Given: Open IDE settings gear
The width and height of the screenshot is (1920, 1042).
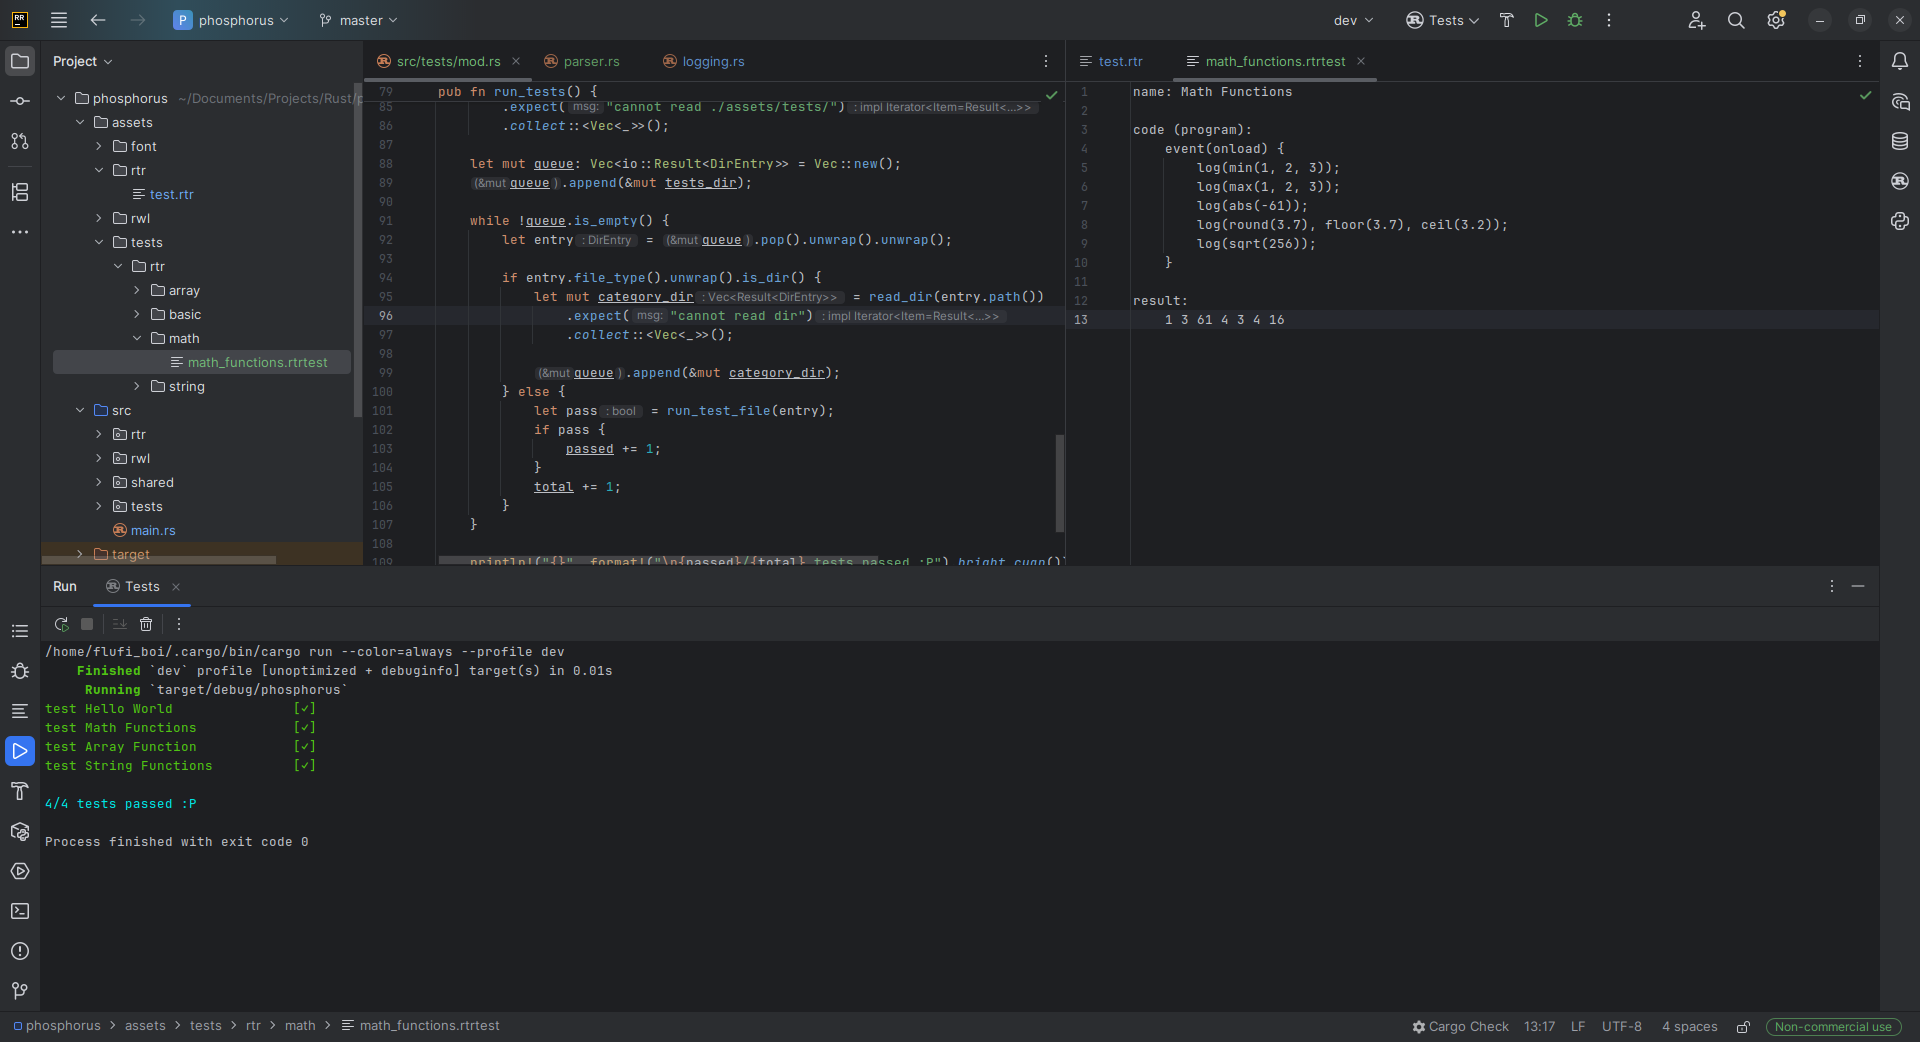Looking at the screenshot, I should tap(1776, 20).
